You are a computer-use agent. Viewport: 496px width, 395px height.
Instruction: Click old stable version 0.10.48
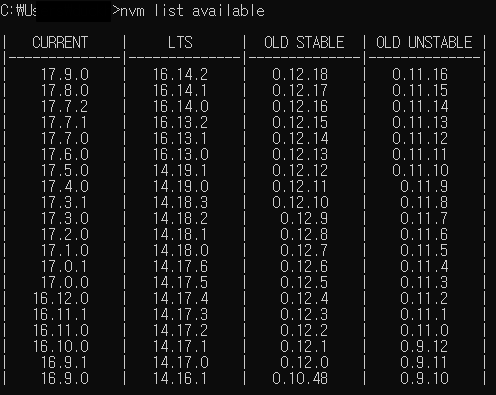pos(300,378)
